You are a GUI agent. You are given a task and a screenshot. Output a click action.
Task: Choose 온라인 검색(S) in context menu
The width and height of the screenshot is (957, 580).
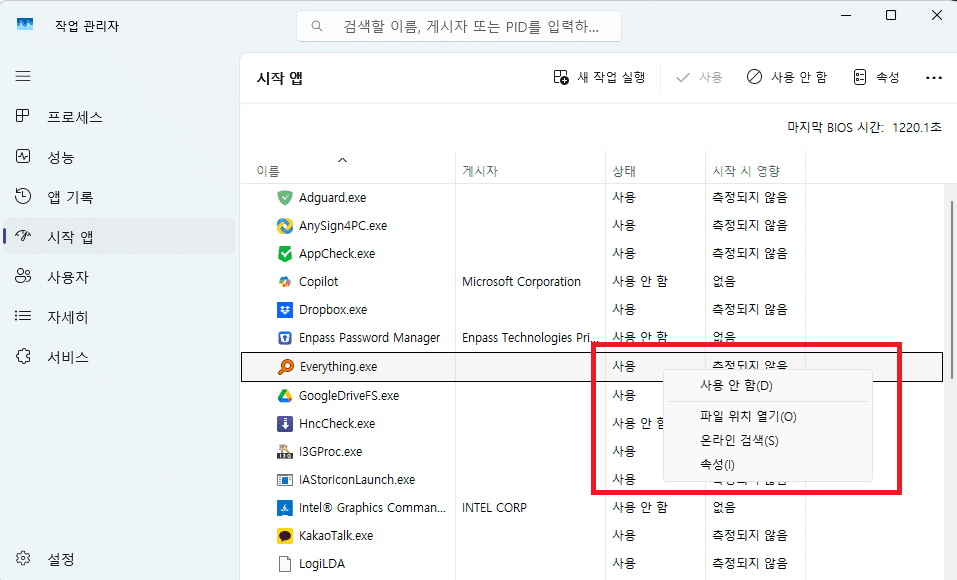[x=768, y=441]
